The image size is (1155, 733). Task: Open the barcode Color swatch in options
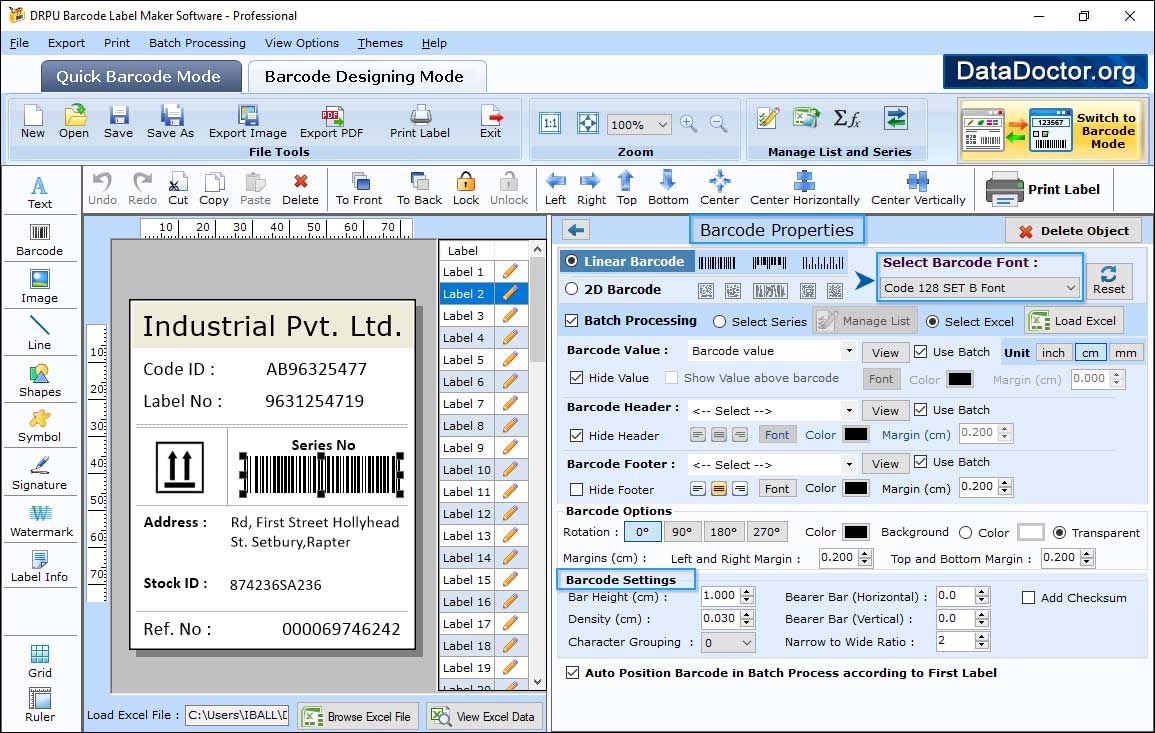point(855,532)
